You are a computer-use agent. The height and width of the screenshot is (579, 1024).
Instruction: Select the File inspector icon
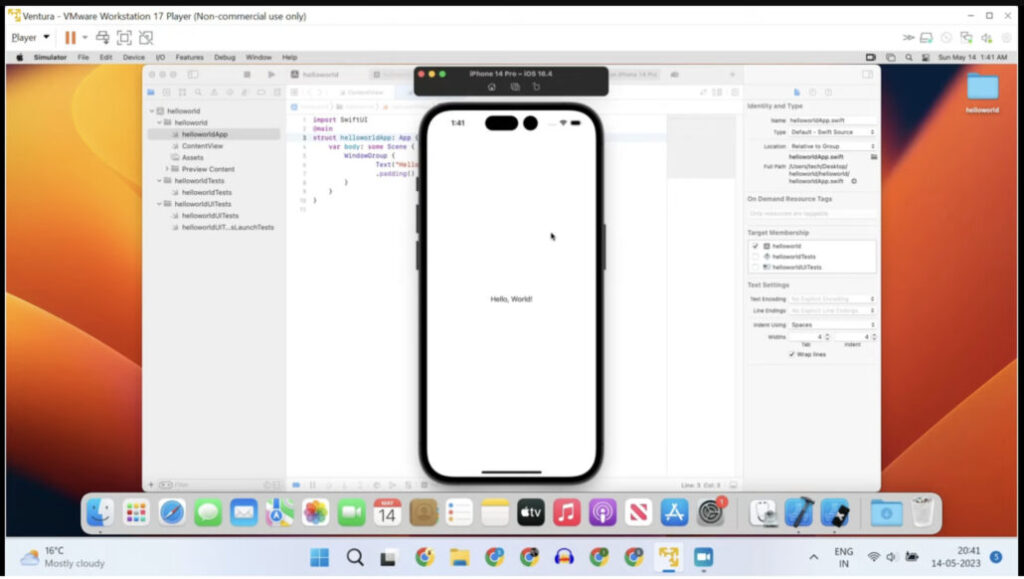797,93
